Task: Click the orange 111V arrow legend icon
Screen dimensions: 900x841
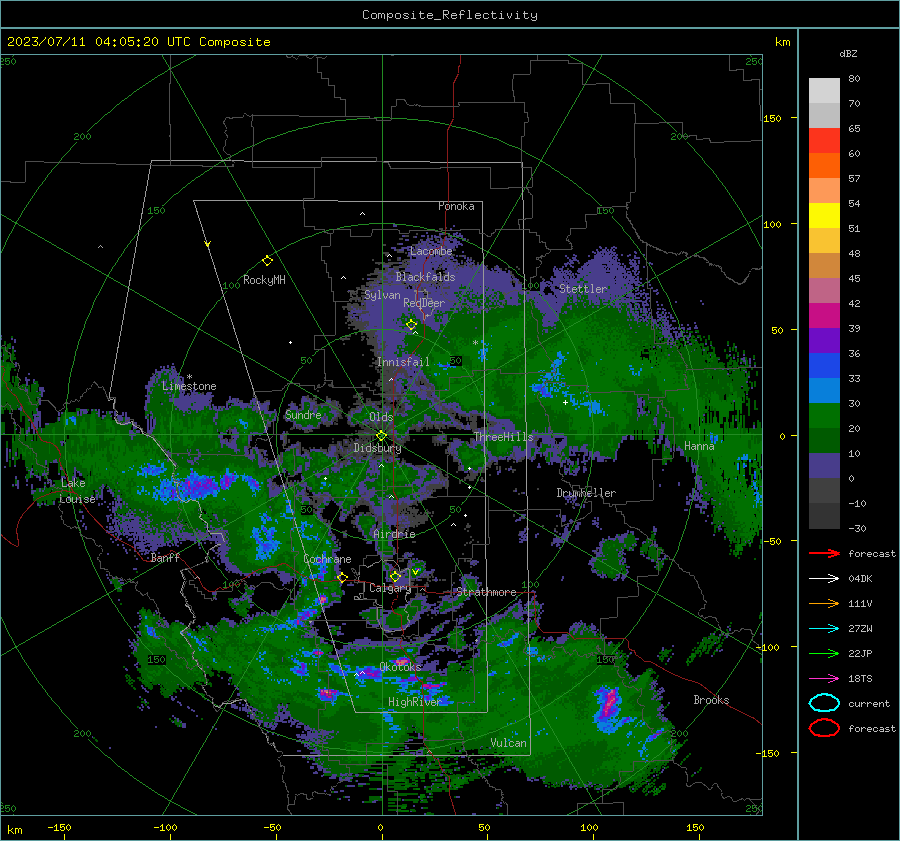Action: pyautogui.click(x=824, y=603)
